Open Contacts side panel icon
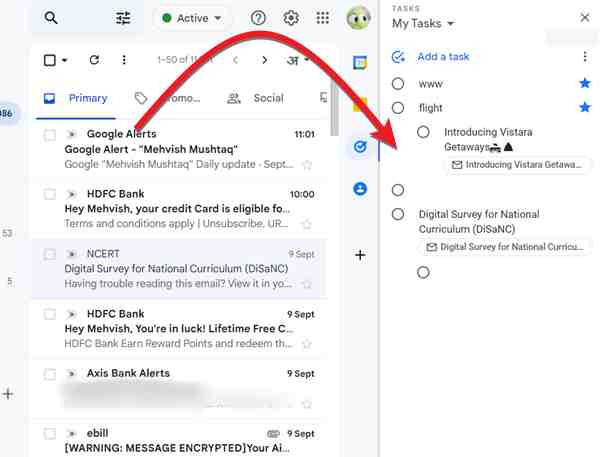The image size is (600, 457). tap(360, 189)
